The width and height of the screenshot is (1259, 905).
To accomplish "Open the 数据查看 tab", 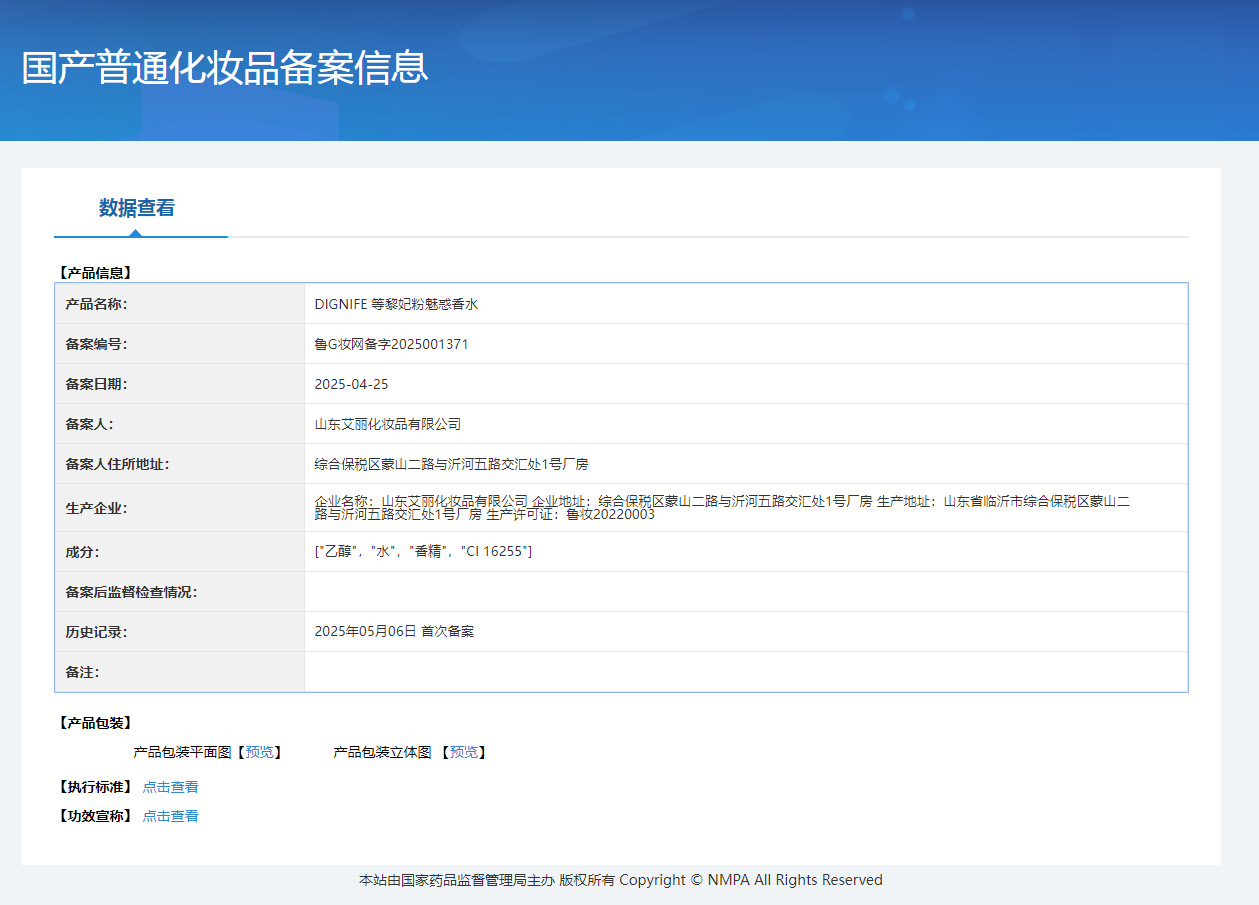I will pyautogui.click(x=137, y=208).
